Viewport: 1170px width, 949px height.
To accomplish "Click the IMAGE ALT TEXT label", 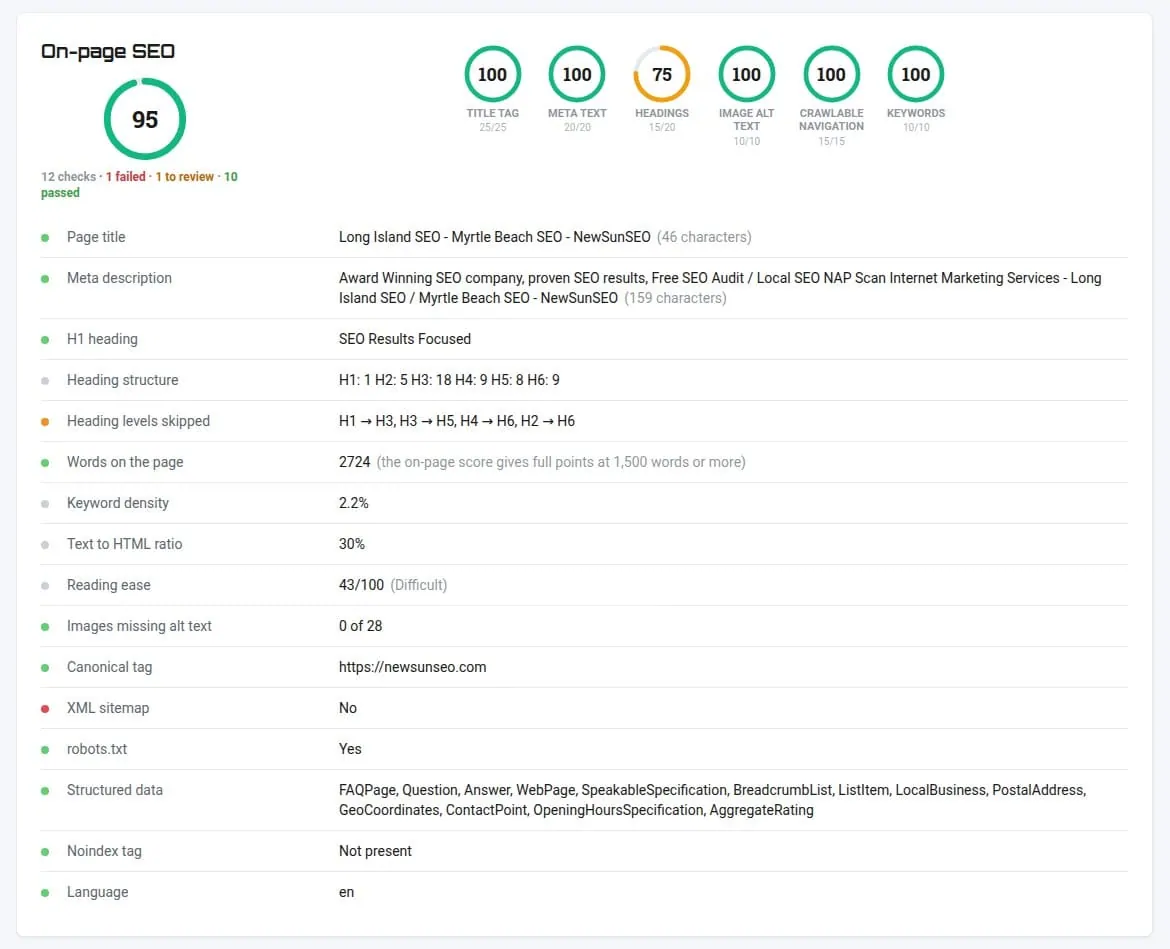I will click(746, 119).
